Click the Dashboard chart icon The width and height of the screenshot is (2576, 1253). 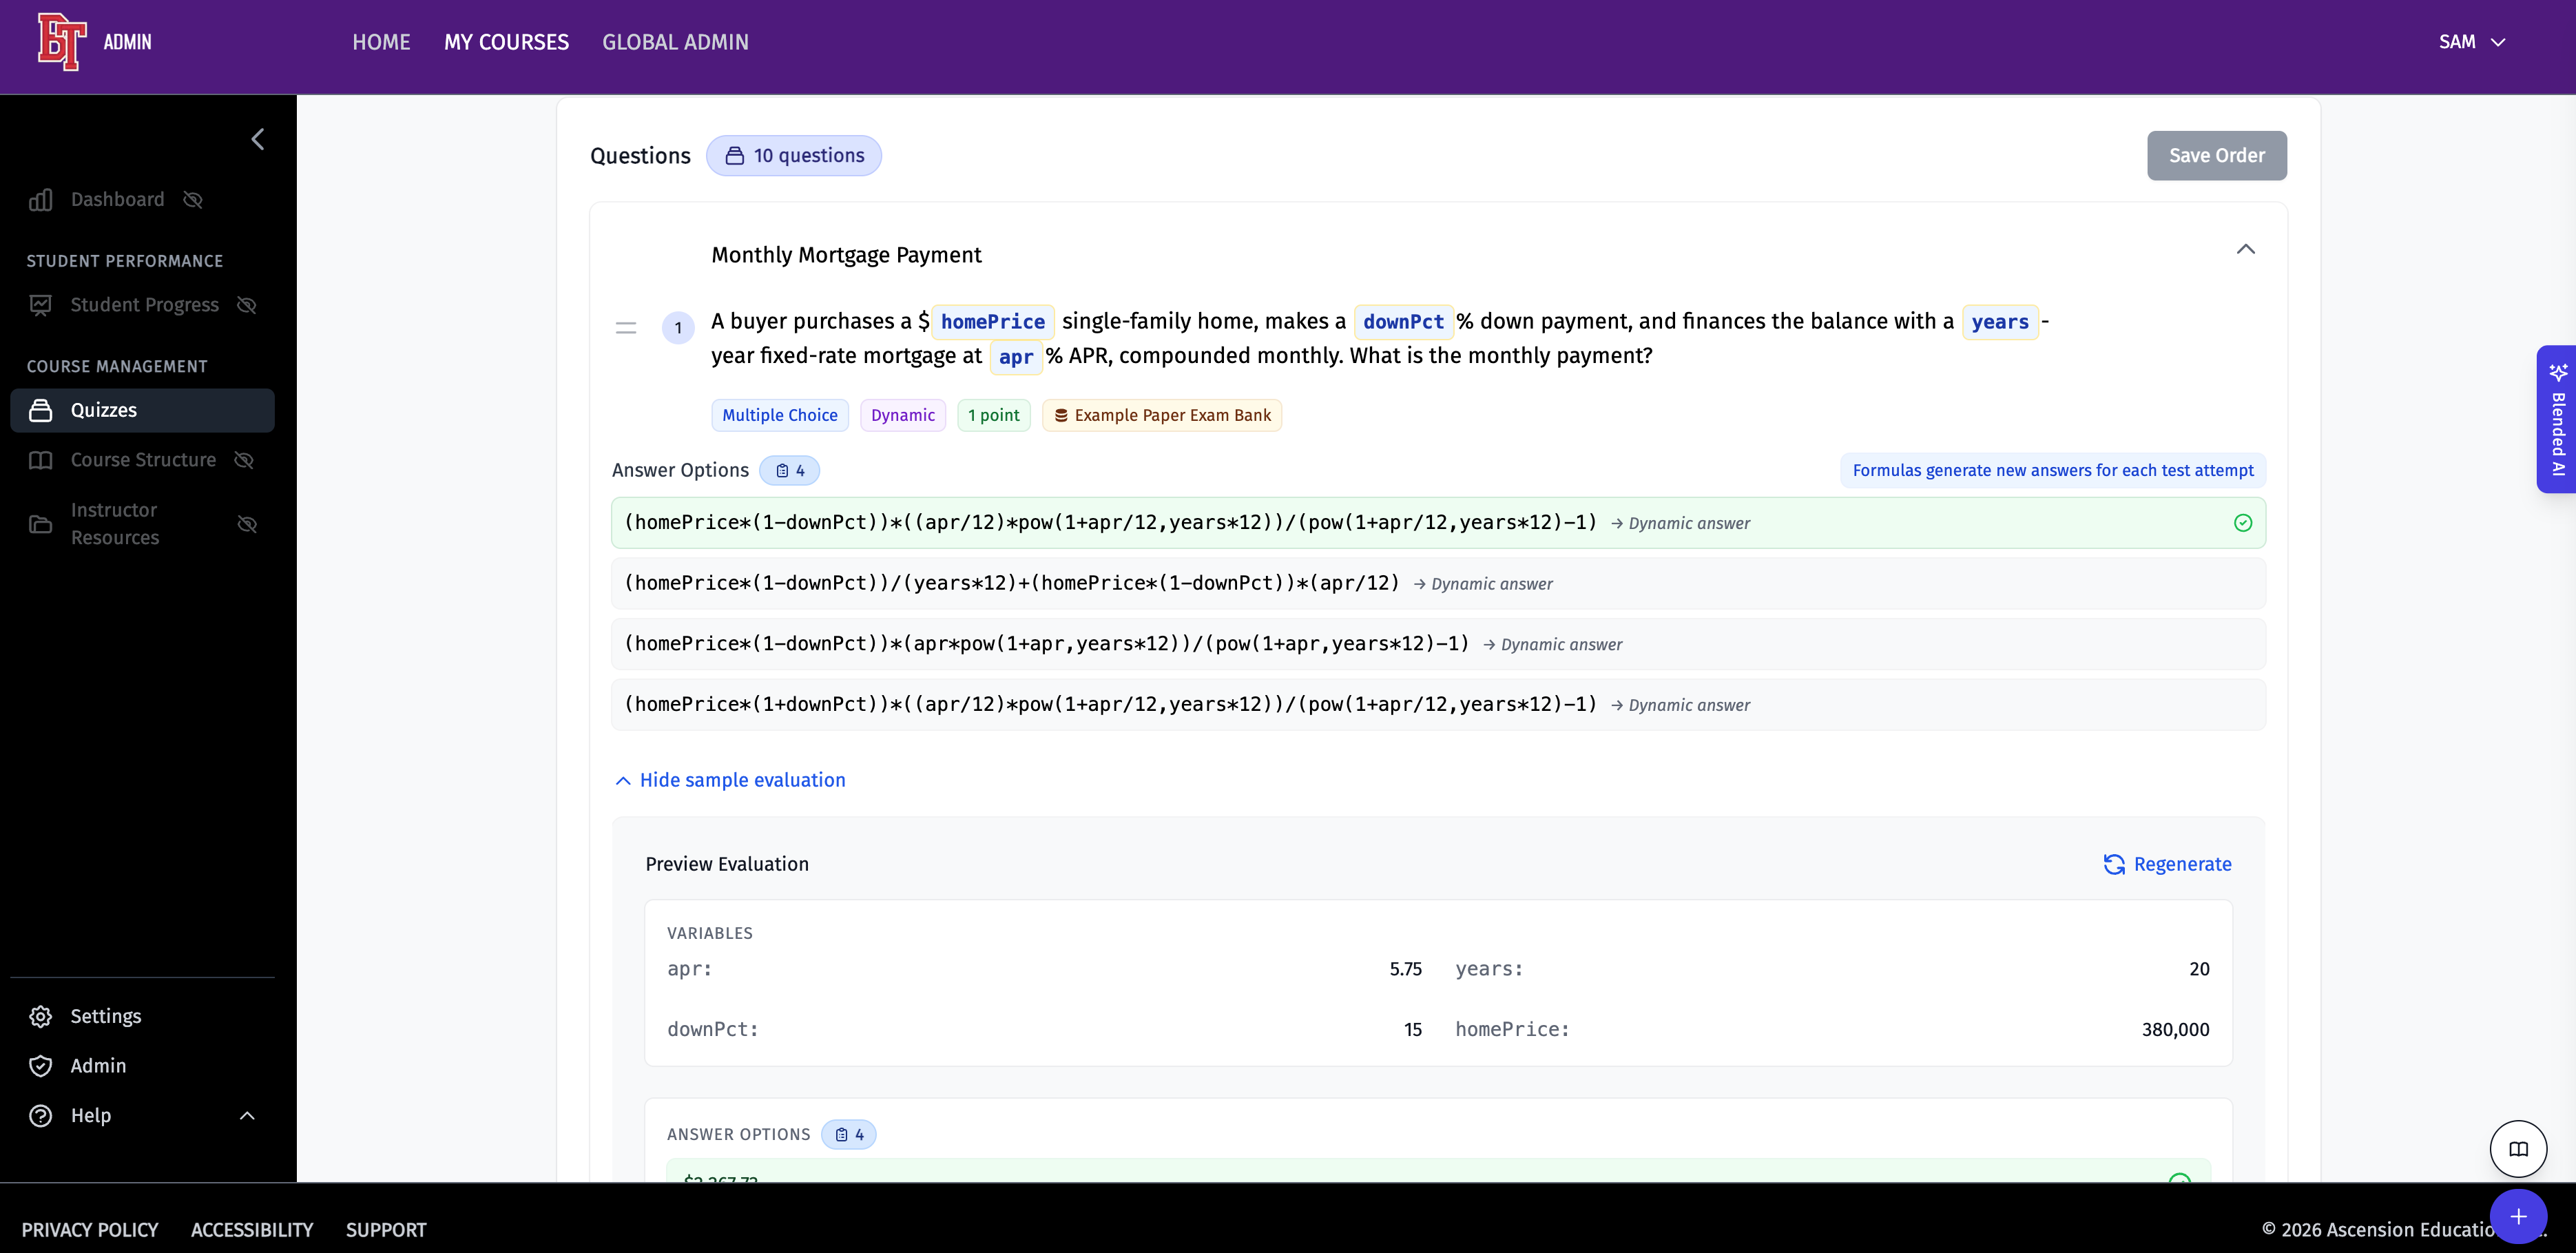click(41, 200)
